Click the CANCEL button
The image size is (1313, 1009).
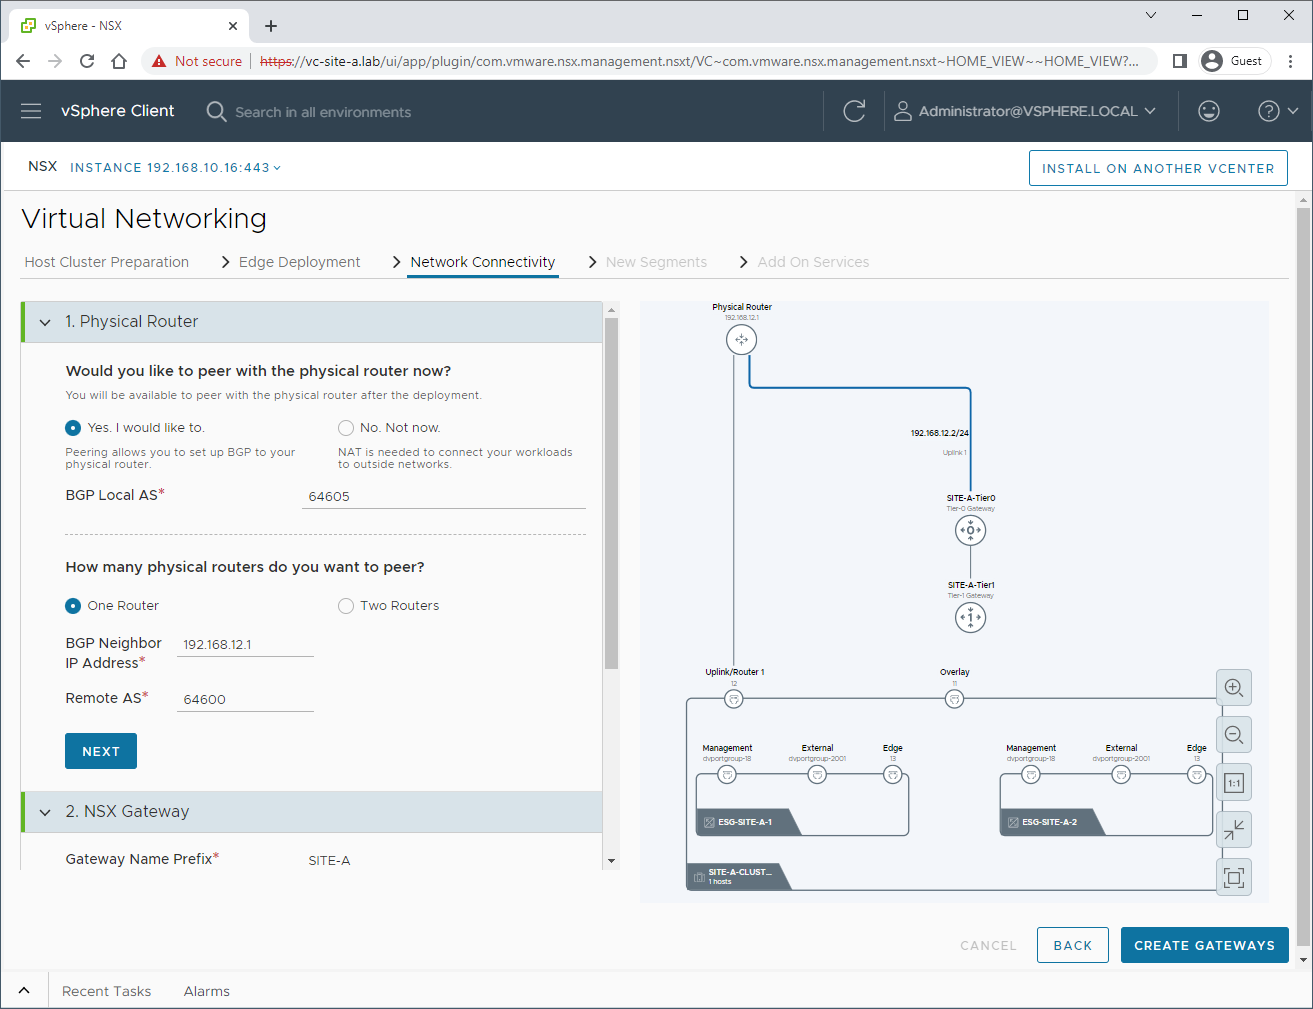point(988,945)
